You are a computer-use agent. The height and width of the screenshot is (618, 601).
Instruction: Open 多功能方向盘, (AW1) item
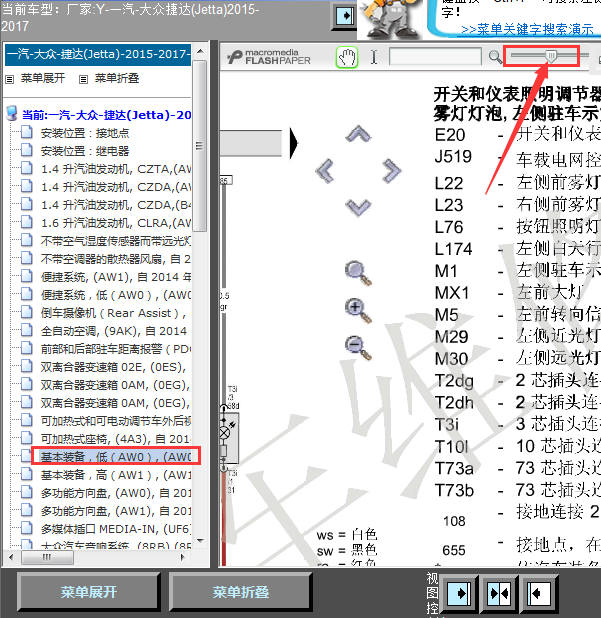(x=116, y=511)
